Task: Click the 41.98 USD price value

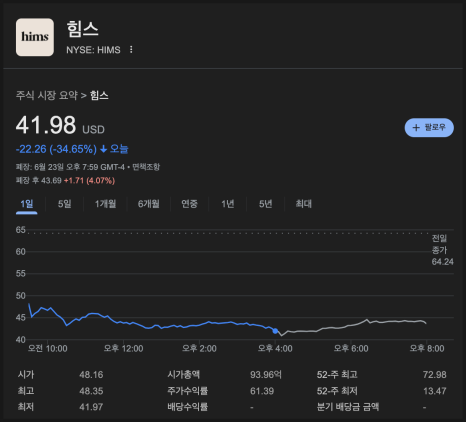Action: 60,125
